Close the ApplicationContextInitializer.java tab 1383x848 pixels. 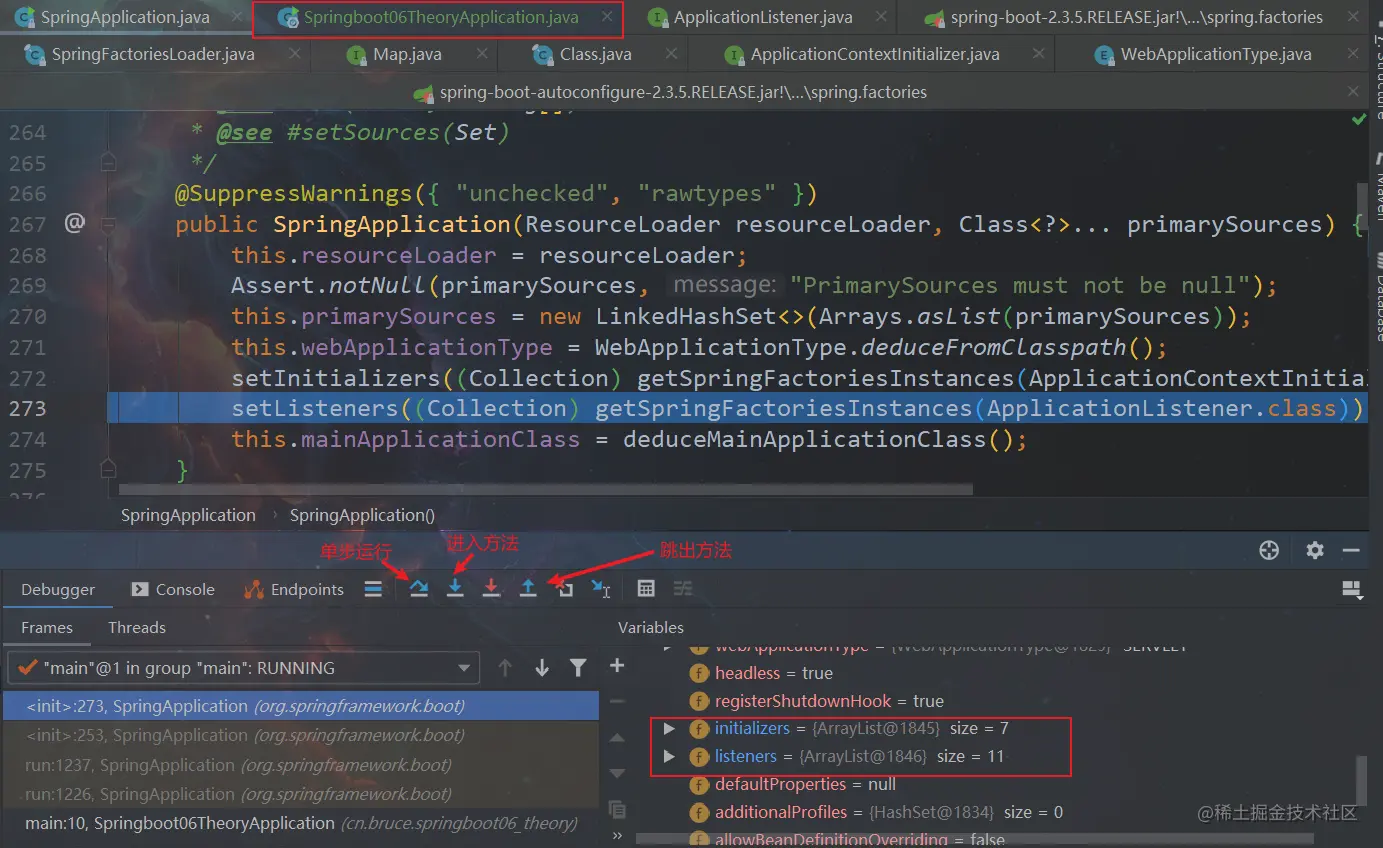coord(1040,55)
